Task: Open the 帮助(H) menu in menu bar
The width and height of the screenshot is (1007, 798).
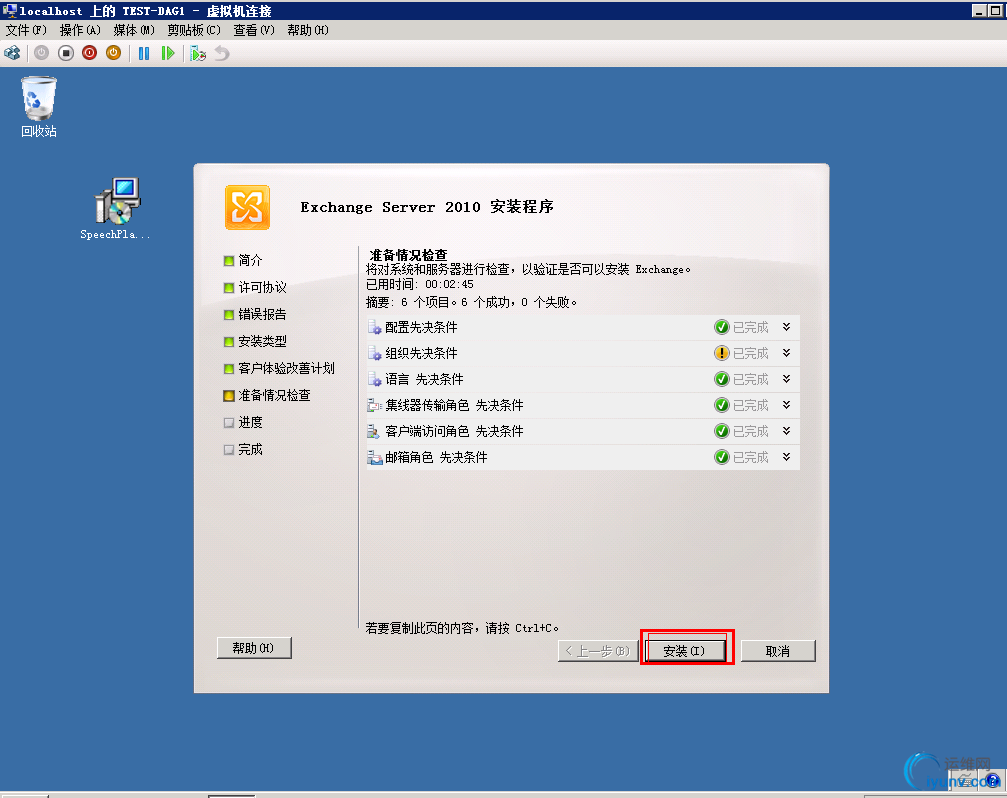Action: click(x=308, y=30)
